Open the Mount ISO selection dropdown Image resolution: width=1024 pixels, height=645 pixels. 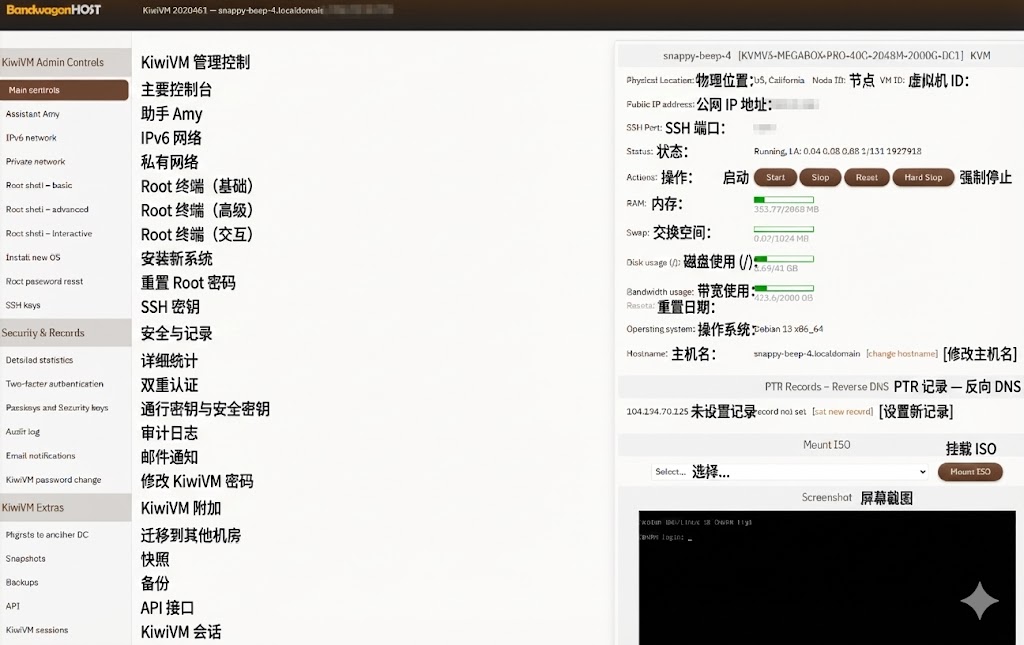pyautogui.click(x=789, y=471)
